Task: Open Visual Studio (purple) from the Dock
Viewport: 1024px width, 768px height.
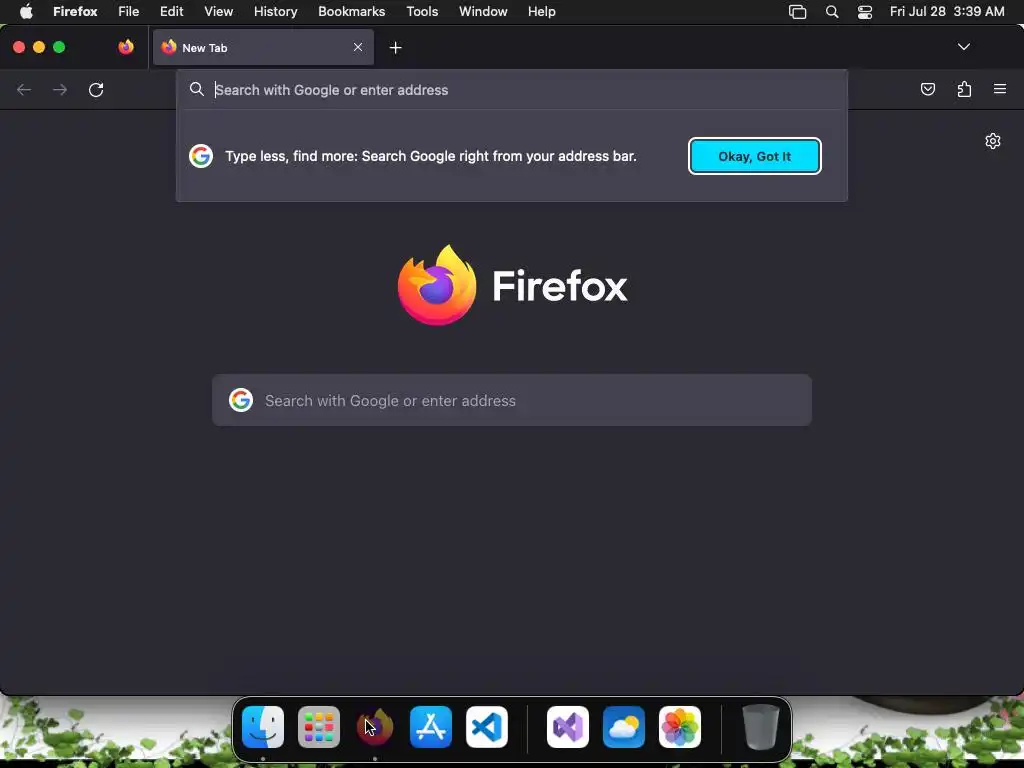Action: click(568, 726)
